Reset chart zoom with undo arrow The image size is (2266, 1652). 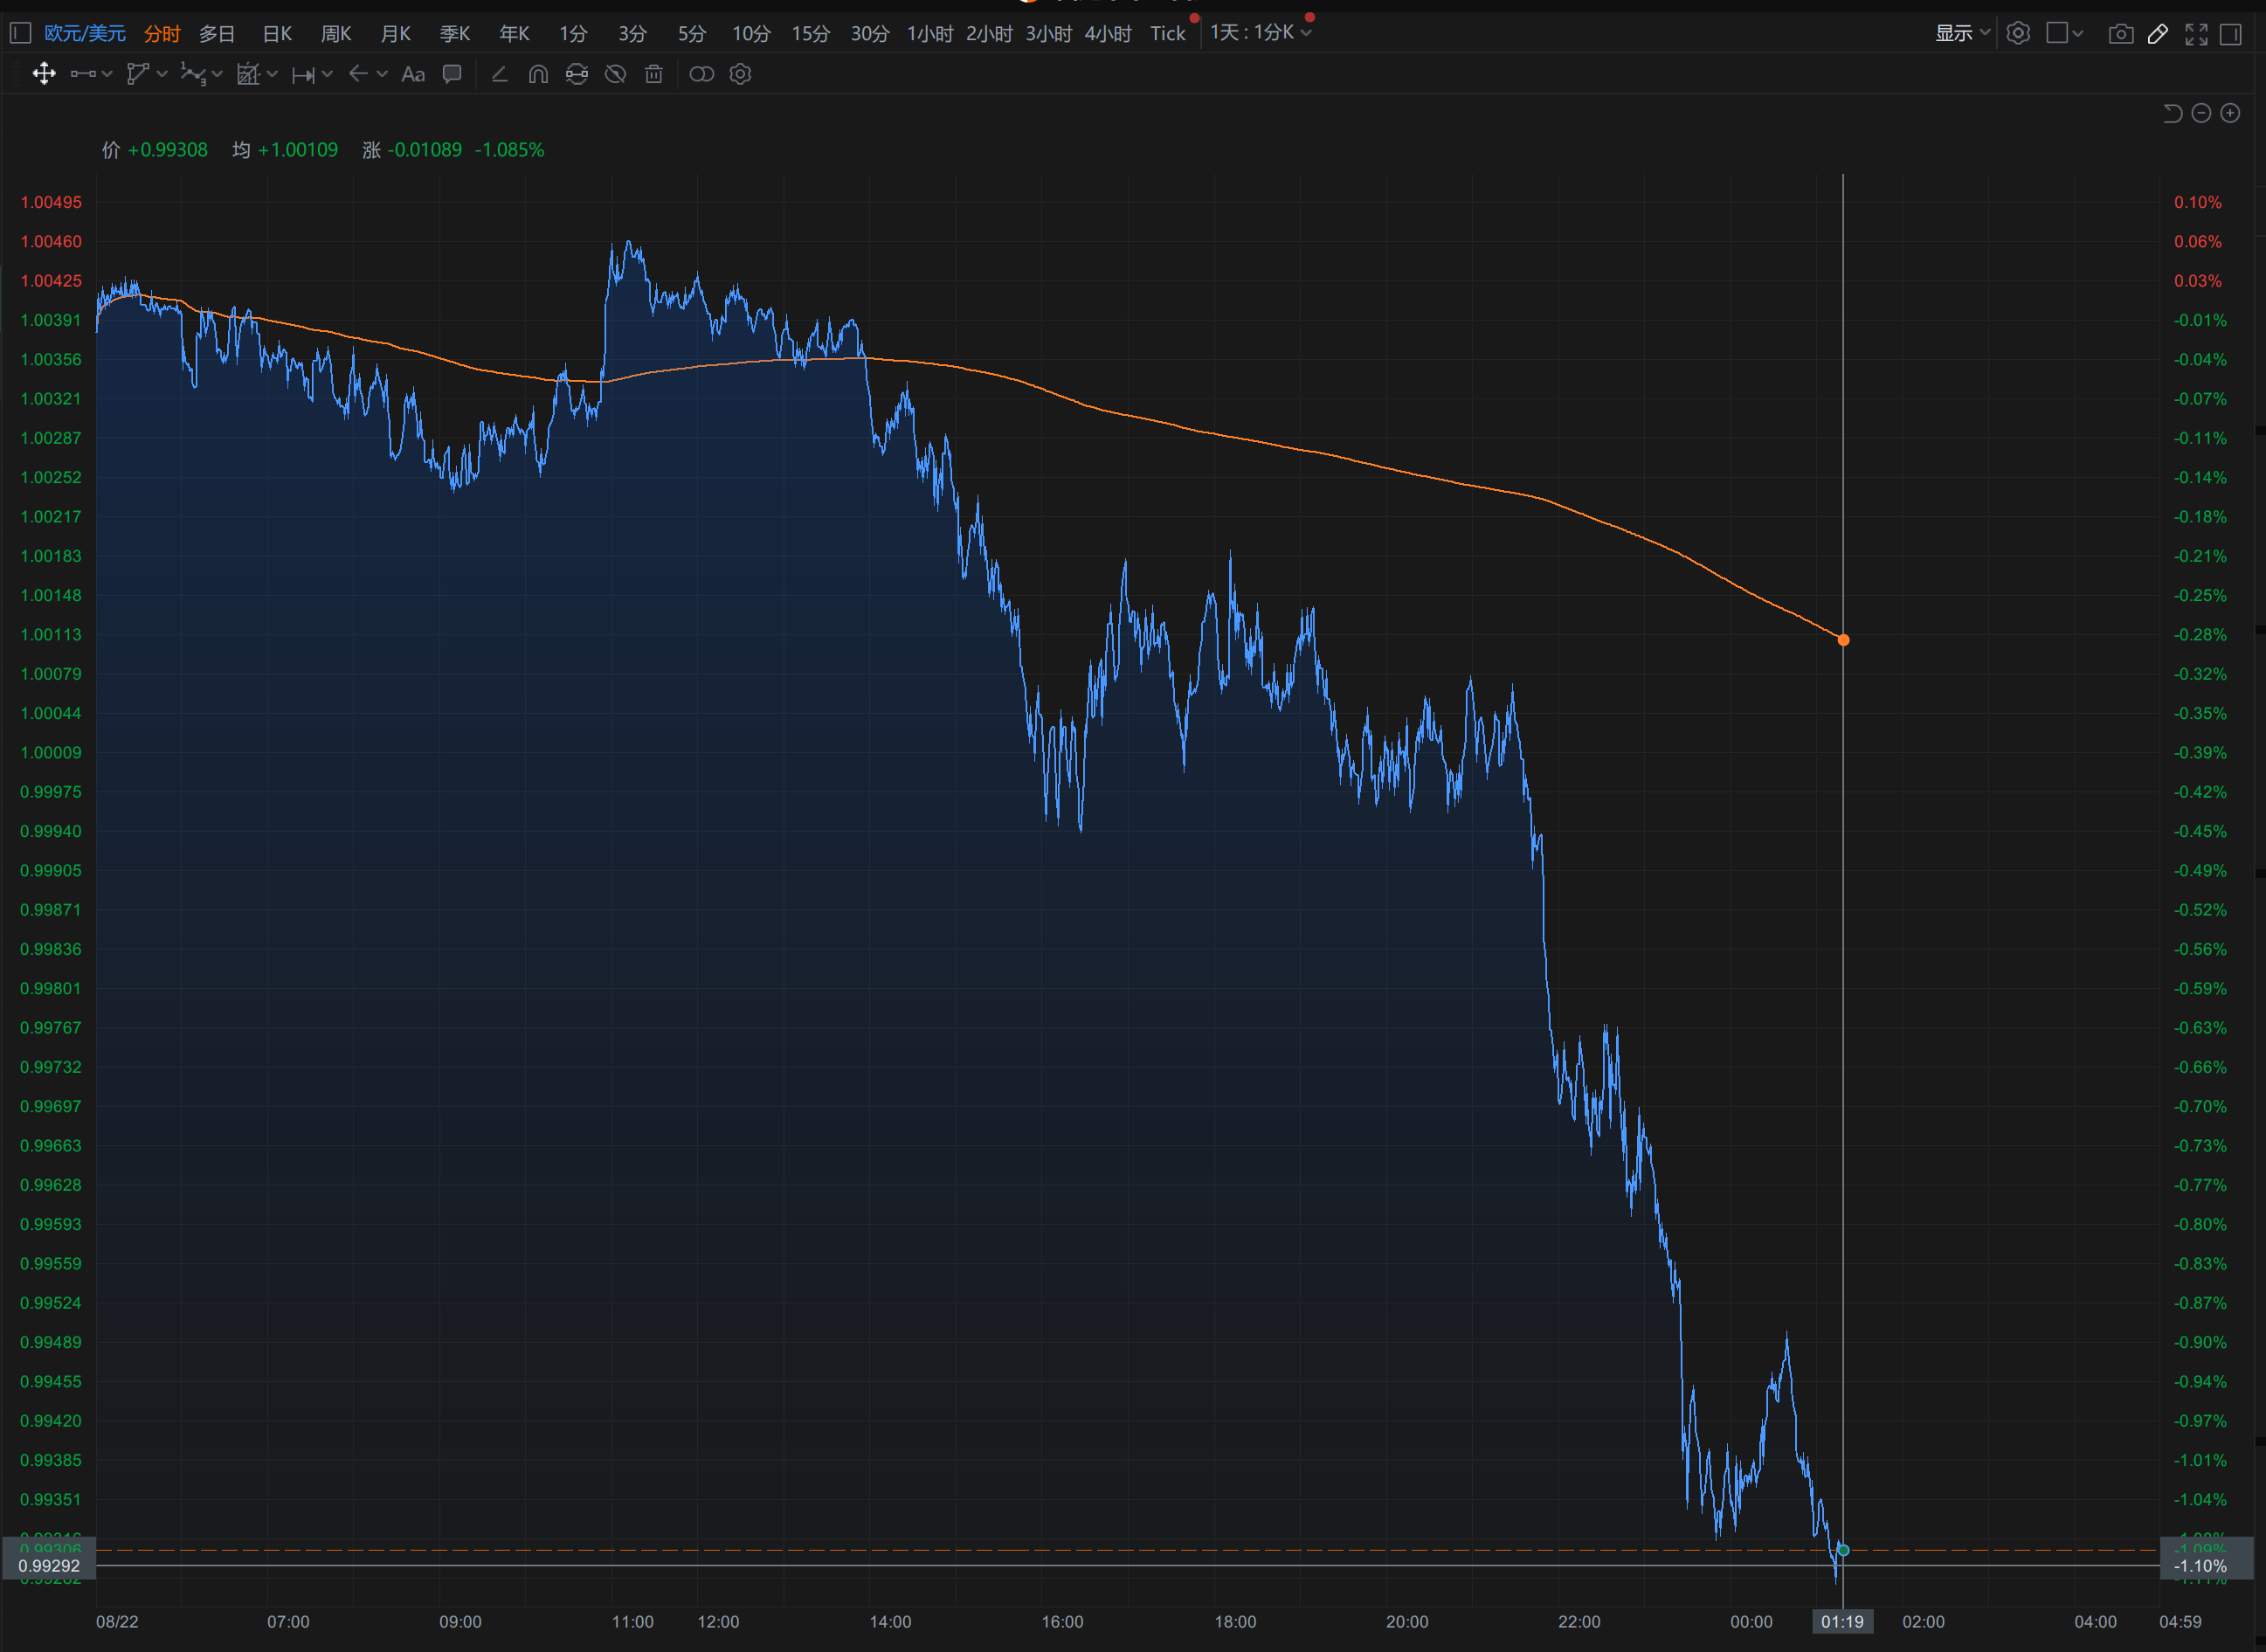[x=2172, y=113]
